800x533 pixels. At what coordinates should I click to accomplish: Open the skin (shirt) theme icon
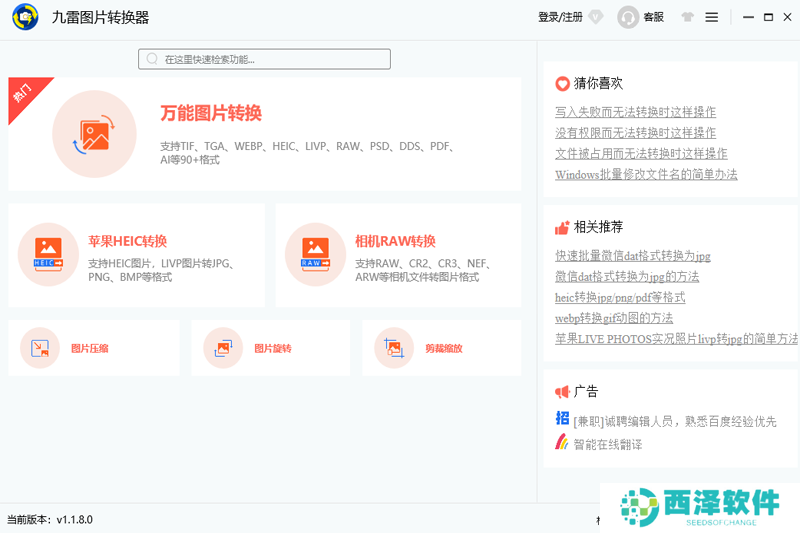point(687,17)
